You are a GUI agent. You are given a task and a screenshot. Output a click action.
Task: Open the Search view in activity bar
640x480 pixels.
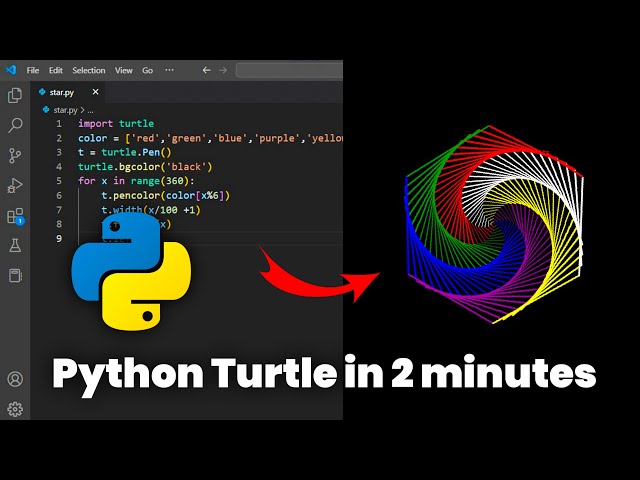pos(15,125)
